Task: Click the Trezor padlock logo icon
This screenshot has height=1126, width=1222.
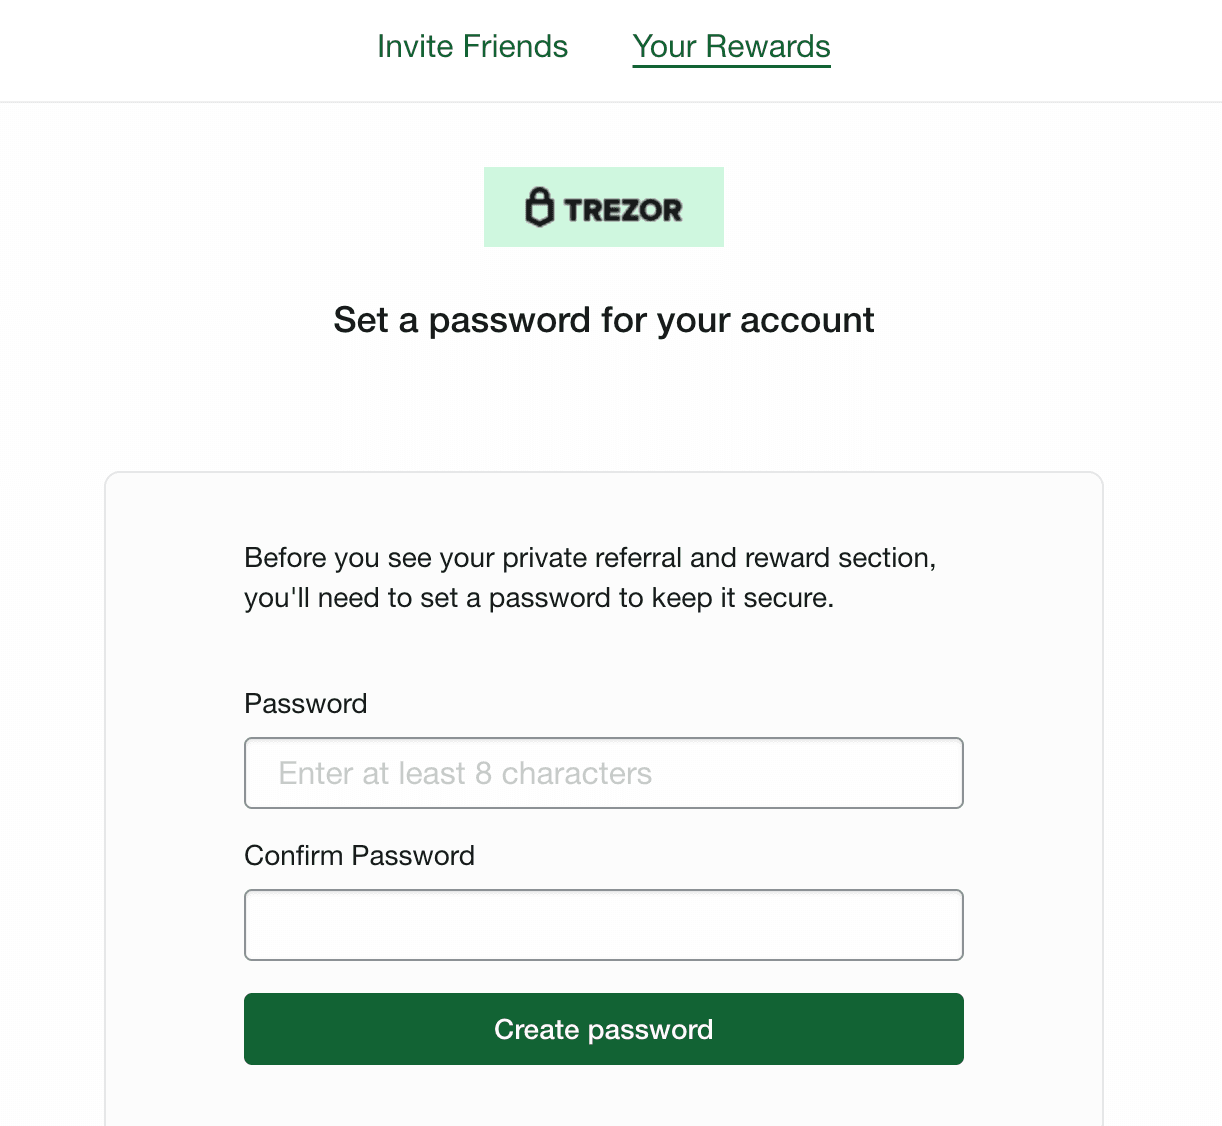Action: (x=540, y=207)
